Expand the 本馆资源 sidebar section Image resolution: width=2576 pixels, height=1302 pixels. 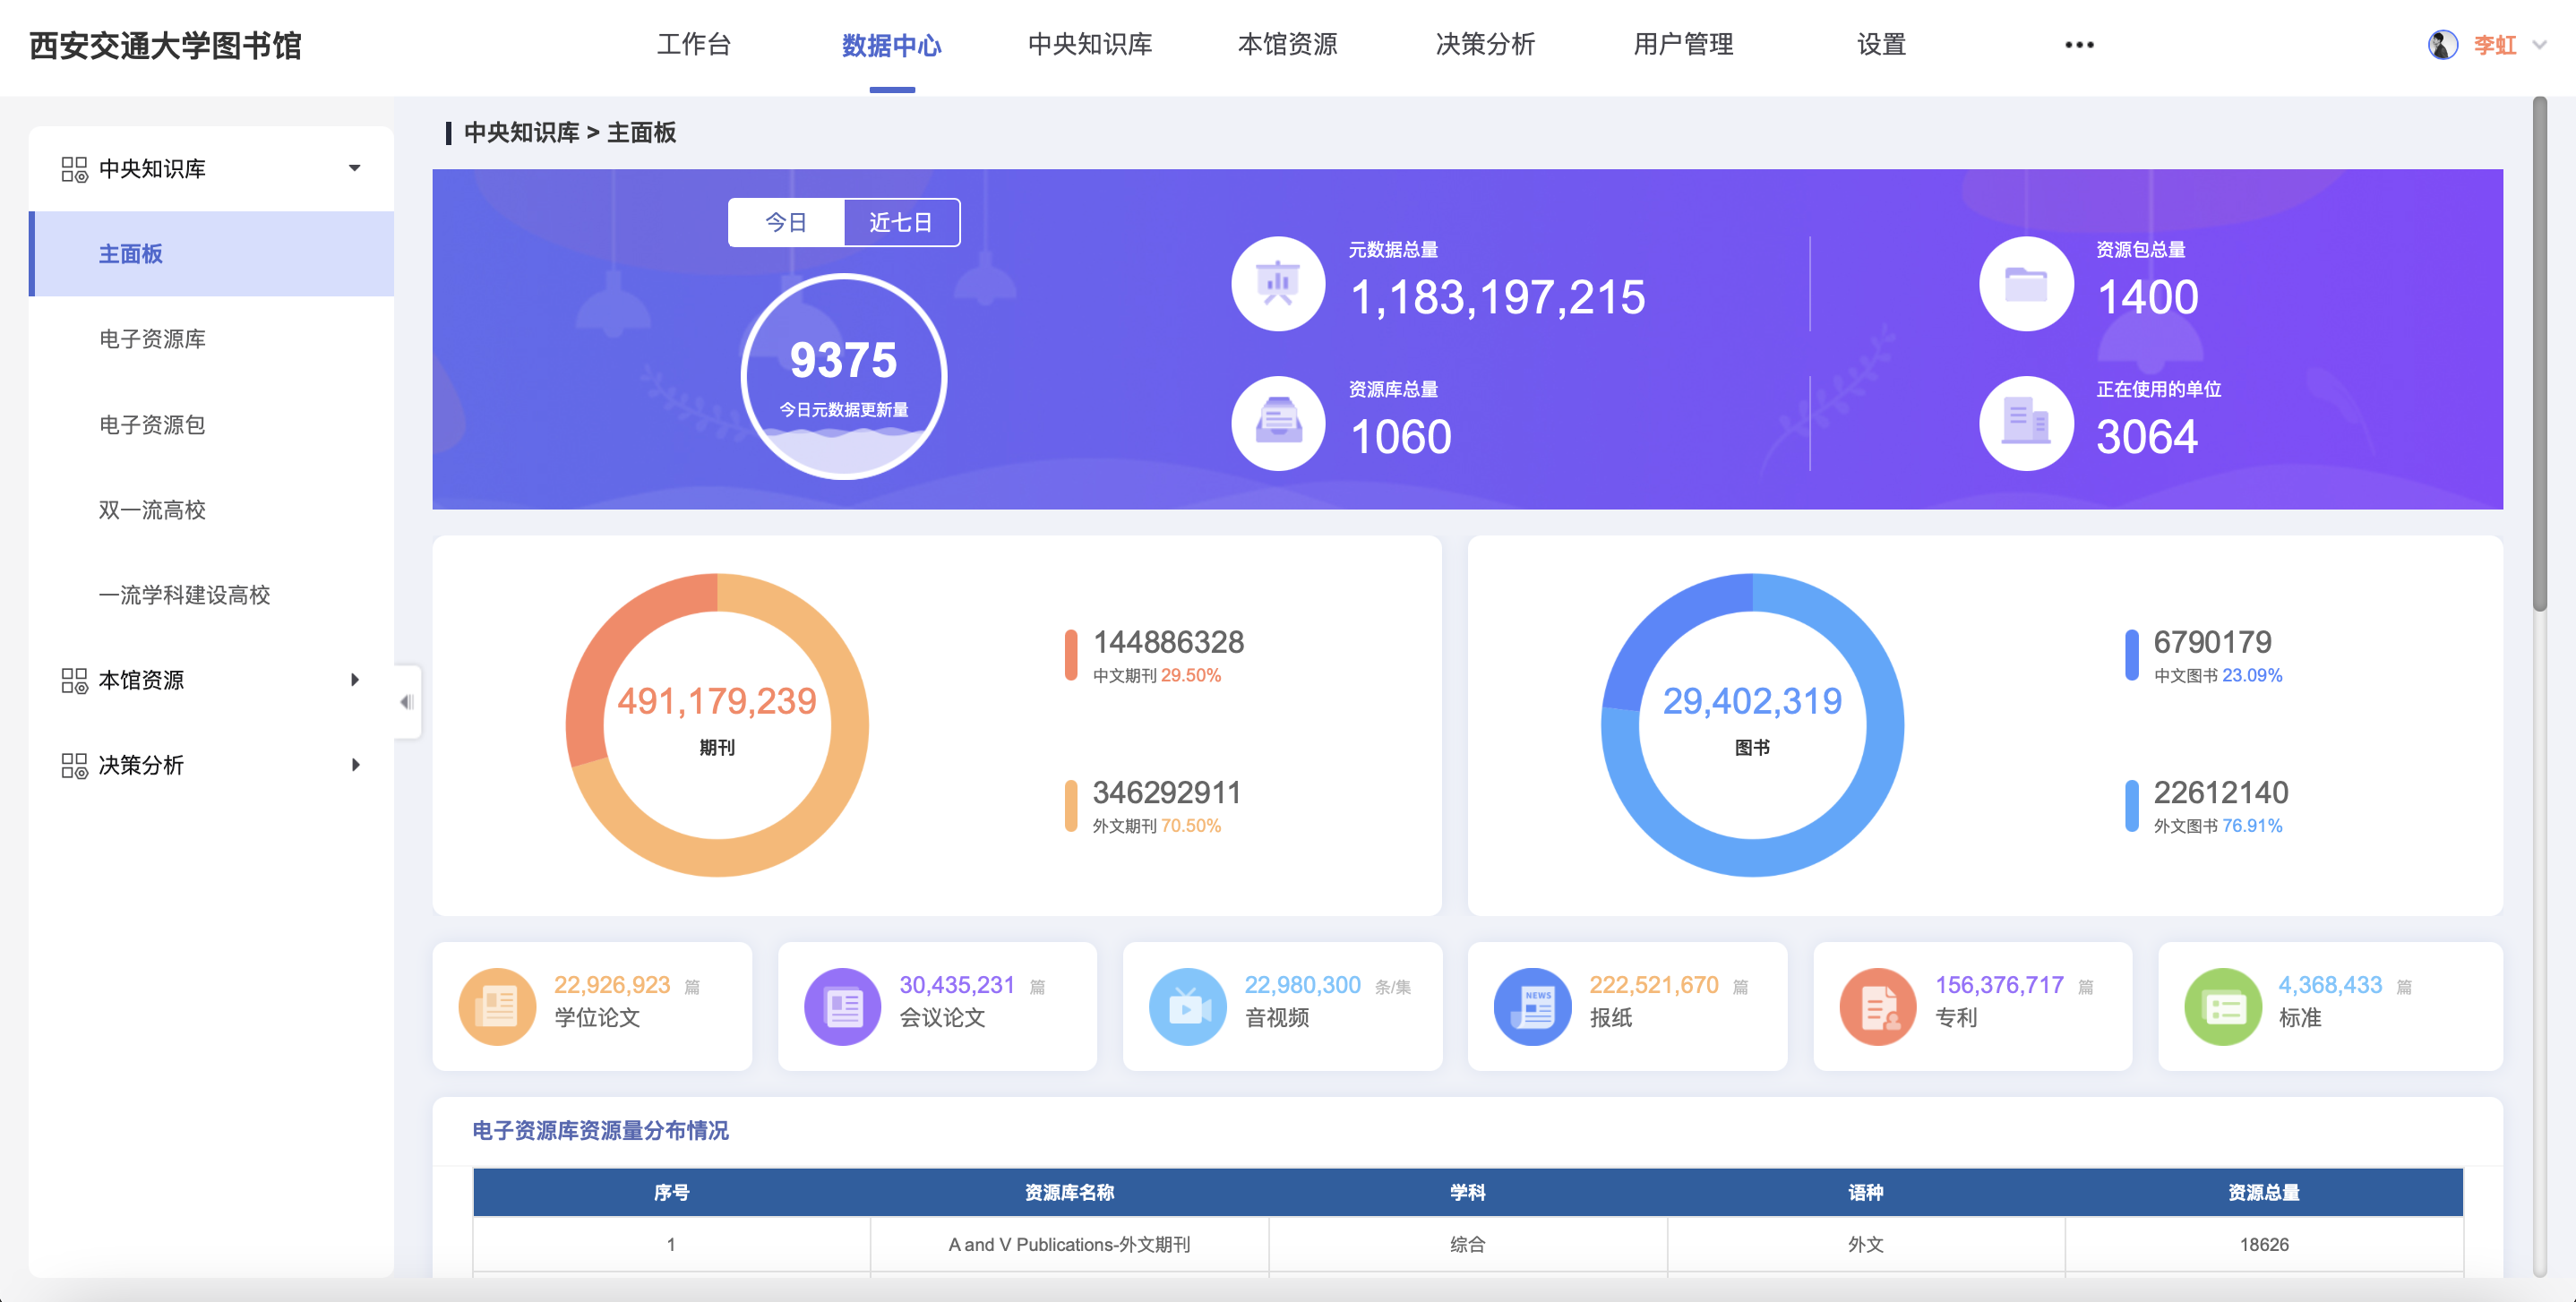354,680
